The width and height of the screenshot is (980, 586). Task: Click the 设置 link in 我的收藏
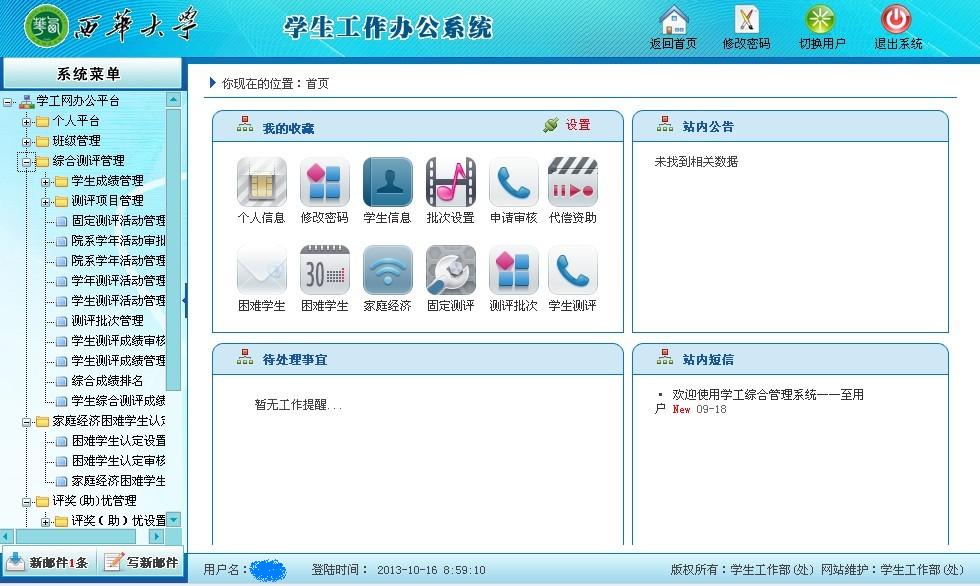577,125
